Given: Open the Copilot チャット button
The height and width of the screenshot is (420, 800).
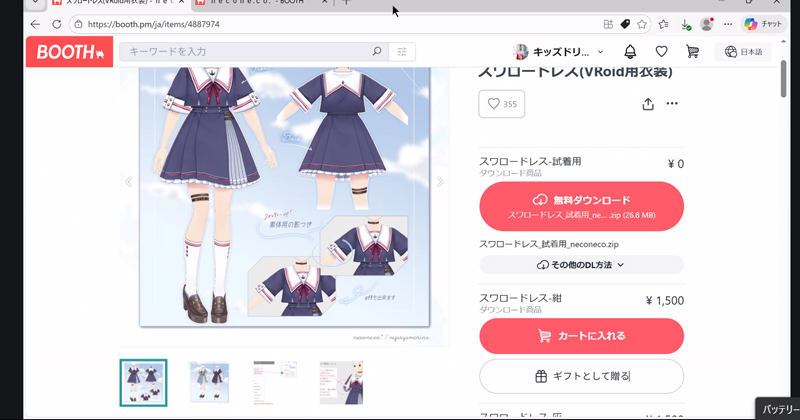Looking at the screenshot, I should [763, 24].
